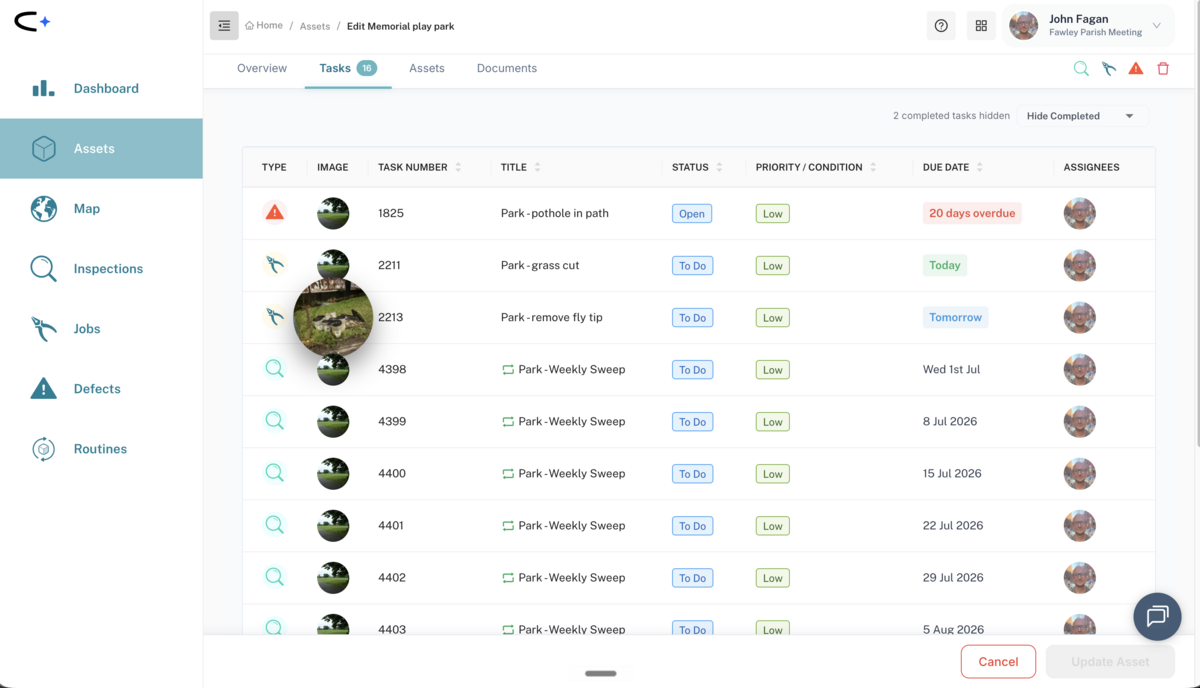Select the Tasks tab

[348, 68]
